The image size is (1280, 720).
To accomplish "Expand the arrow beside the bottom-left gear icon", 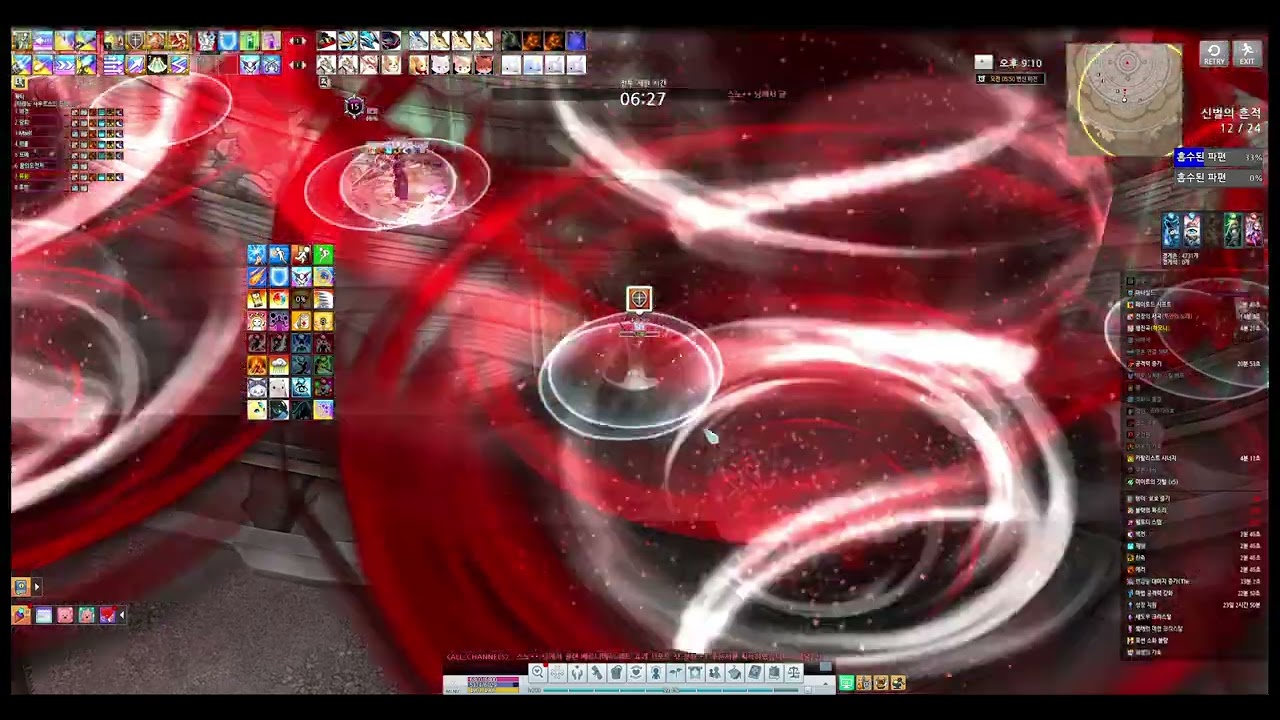I will pos(38,587).
